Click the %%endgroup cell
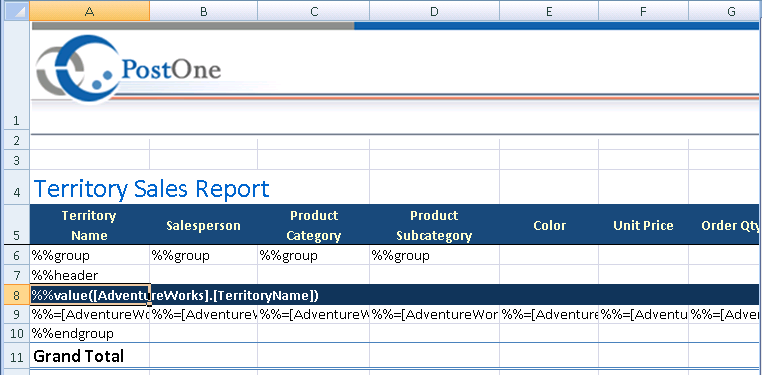Image resolution: width=762 pixels, height=375 pixels. pyautogui.click(x=89, y=334)
